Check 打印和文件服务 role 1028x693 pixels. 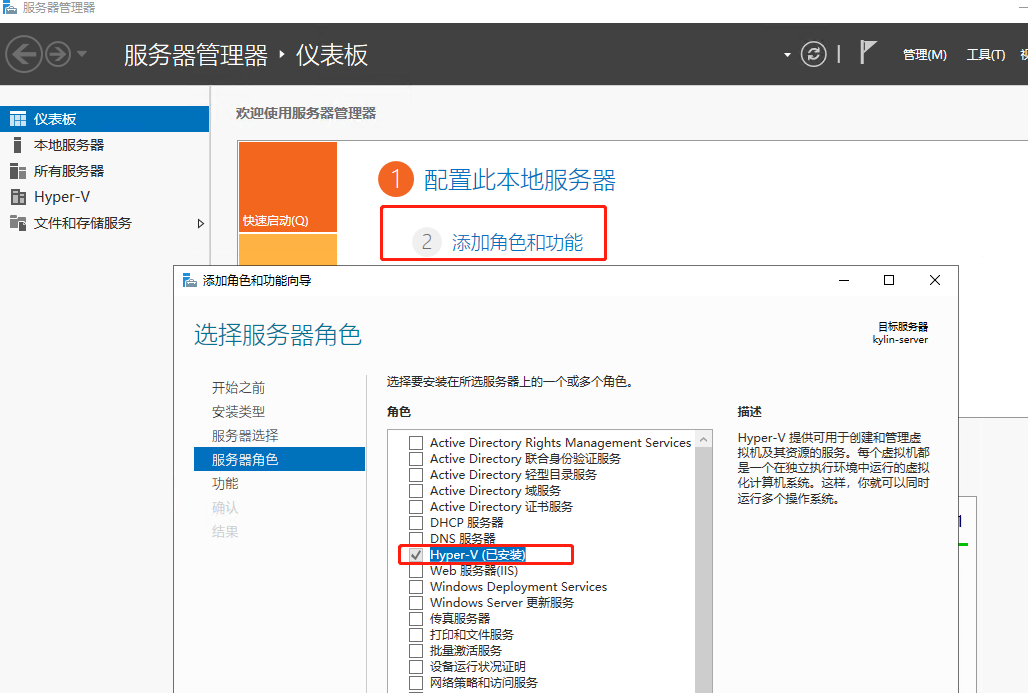416,635
